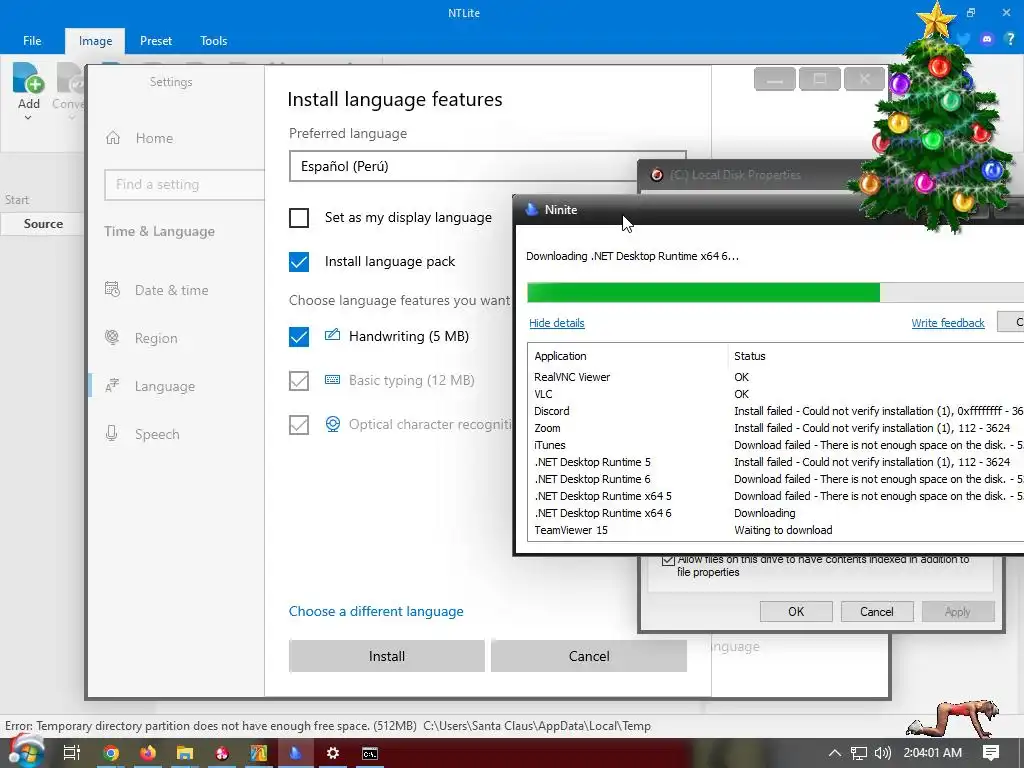Select the RealVNC Viewer row
The height and width of the screenshot is (768, 1024).
(x=777, y=377)
